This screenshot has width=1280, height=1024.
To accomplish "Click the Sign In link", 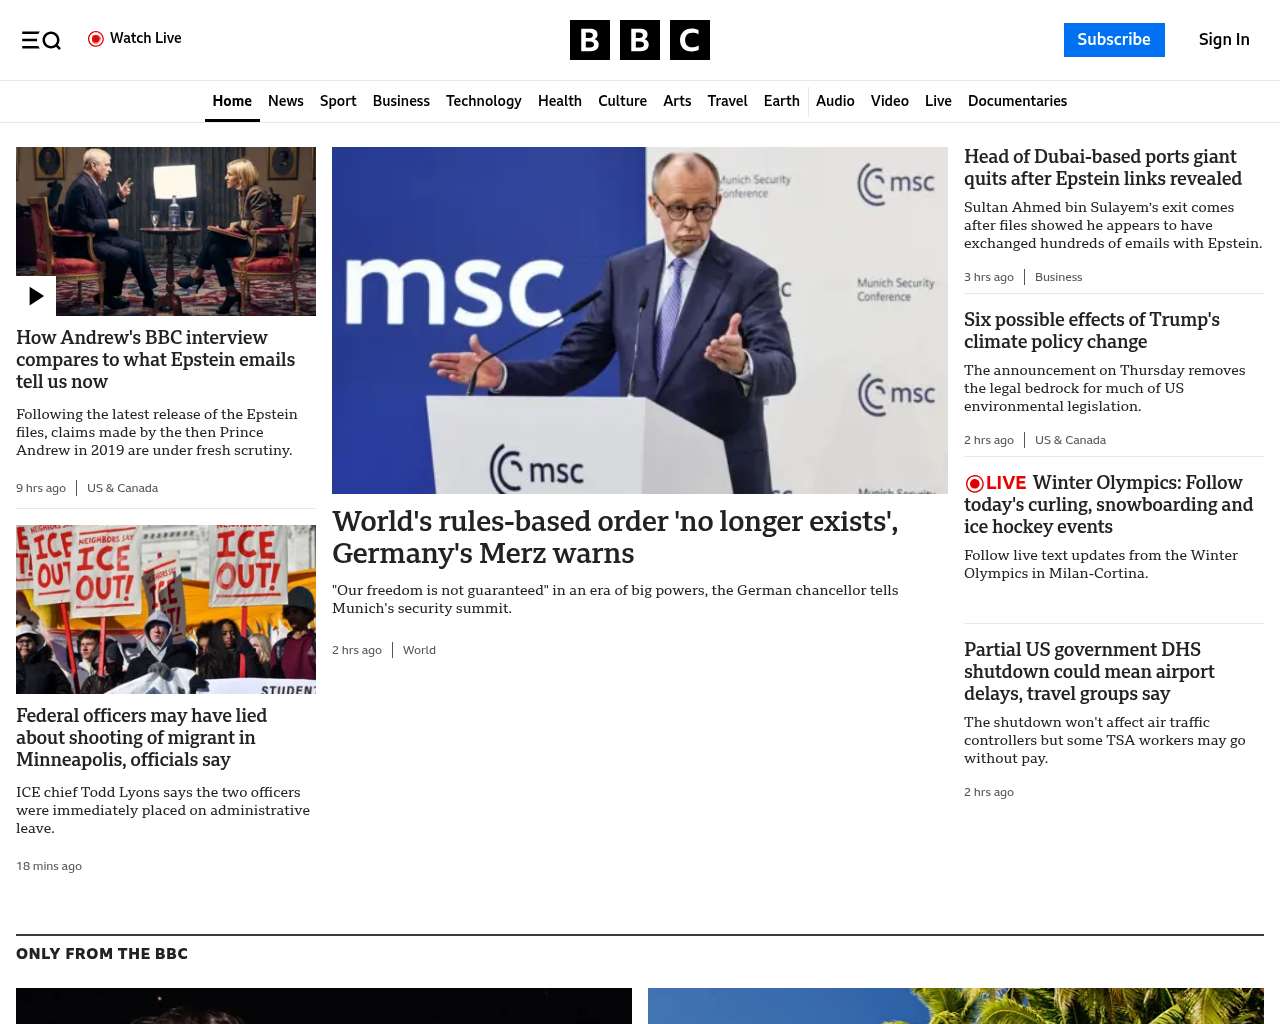I will coord(1224,40).
